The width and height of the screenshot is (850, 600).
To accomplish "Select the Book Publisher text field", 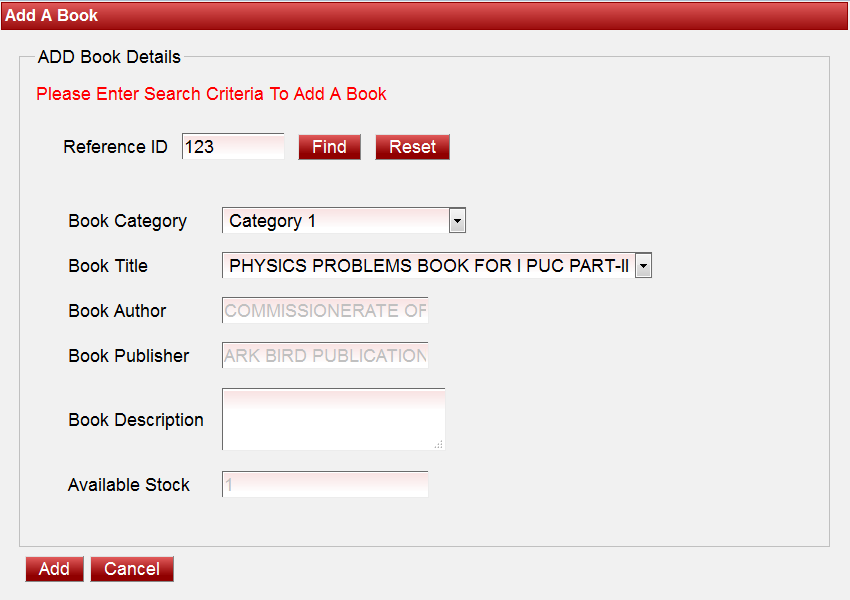I will pyautogui.click(x=325, y=356).
